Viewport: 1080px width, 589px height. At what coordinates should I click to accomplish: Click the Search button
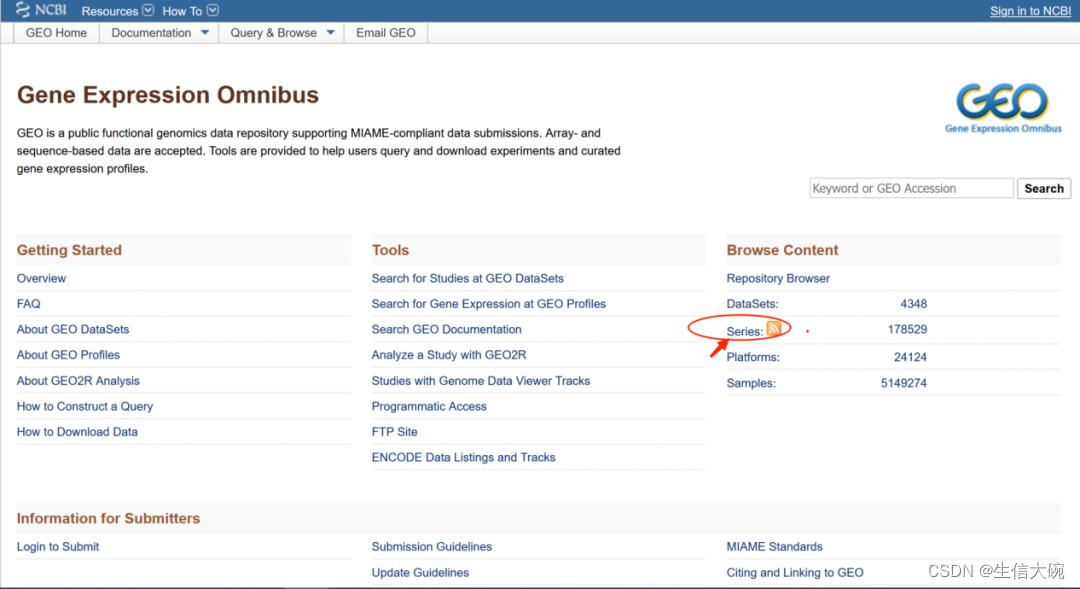tap(1043, 188)
